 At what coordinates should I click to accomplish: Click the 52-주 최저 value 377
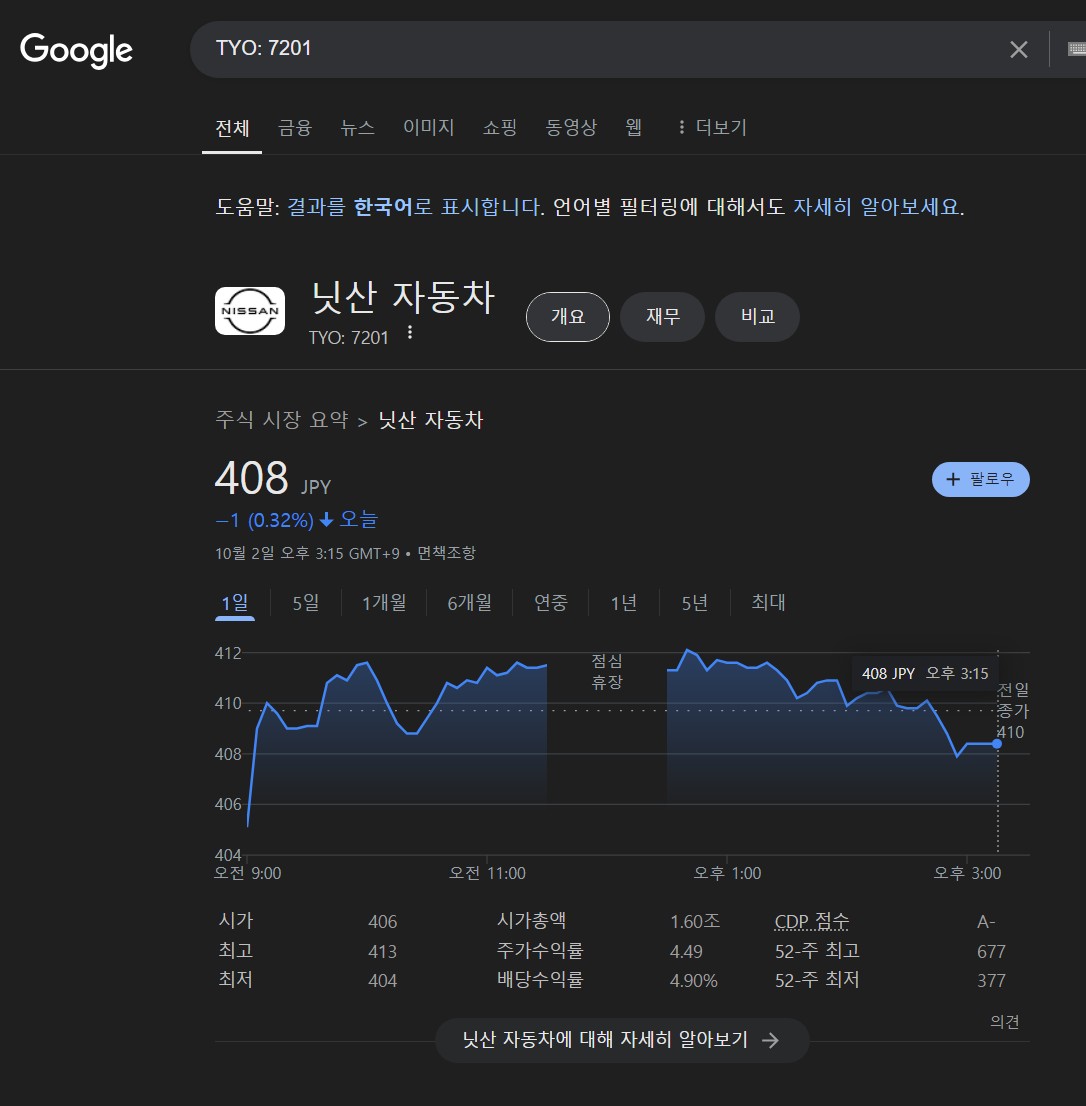click(991, 980)
